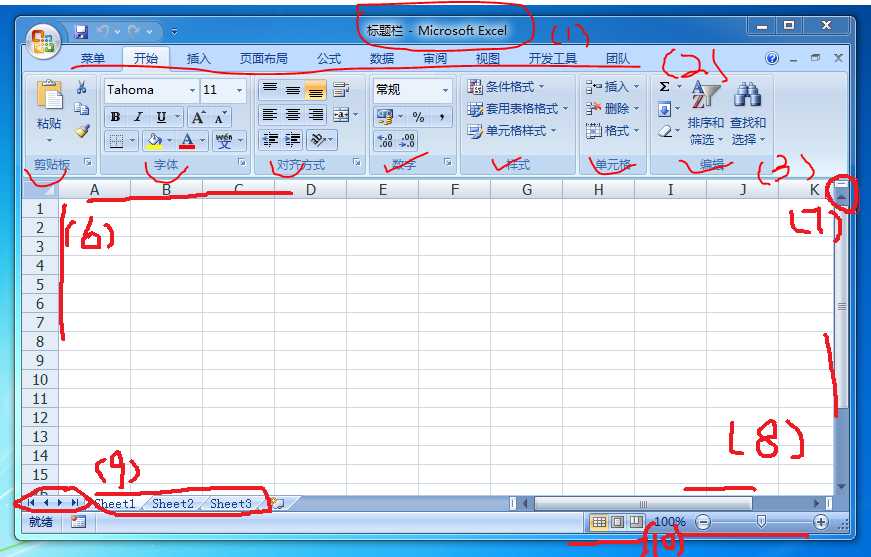871x557 pixels.
Task: Open text orientation options
Action: [x=318, y=139]
